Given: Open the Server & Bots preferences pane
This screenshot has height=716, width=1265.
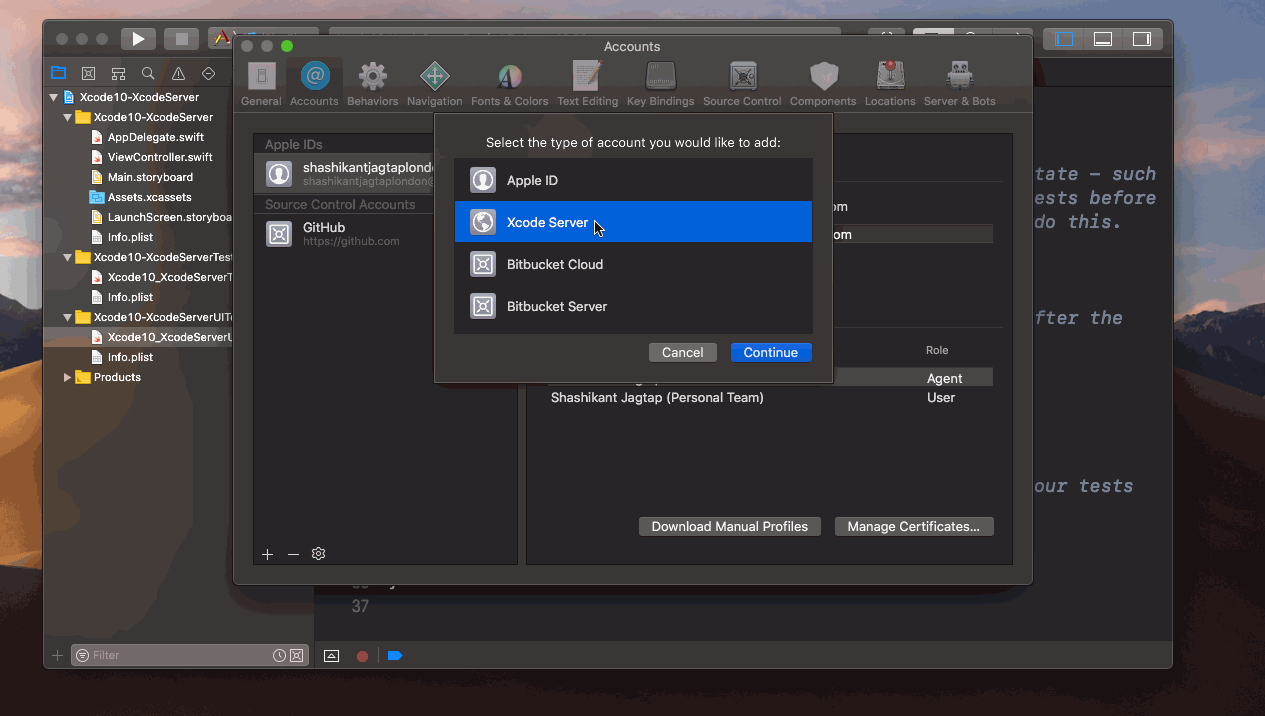Looking at the screenshot, I should tap(960, 80).
